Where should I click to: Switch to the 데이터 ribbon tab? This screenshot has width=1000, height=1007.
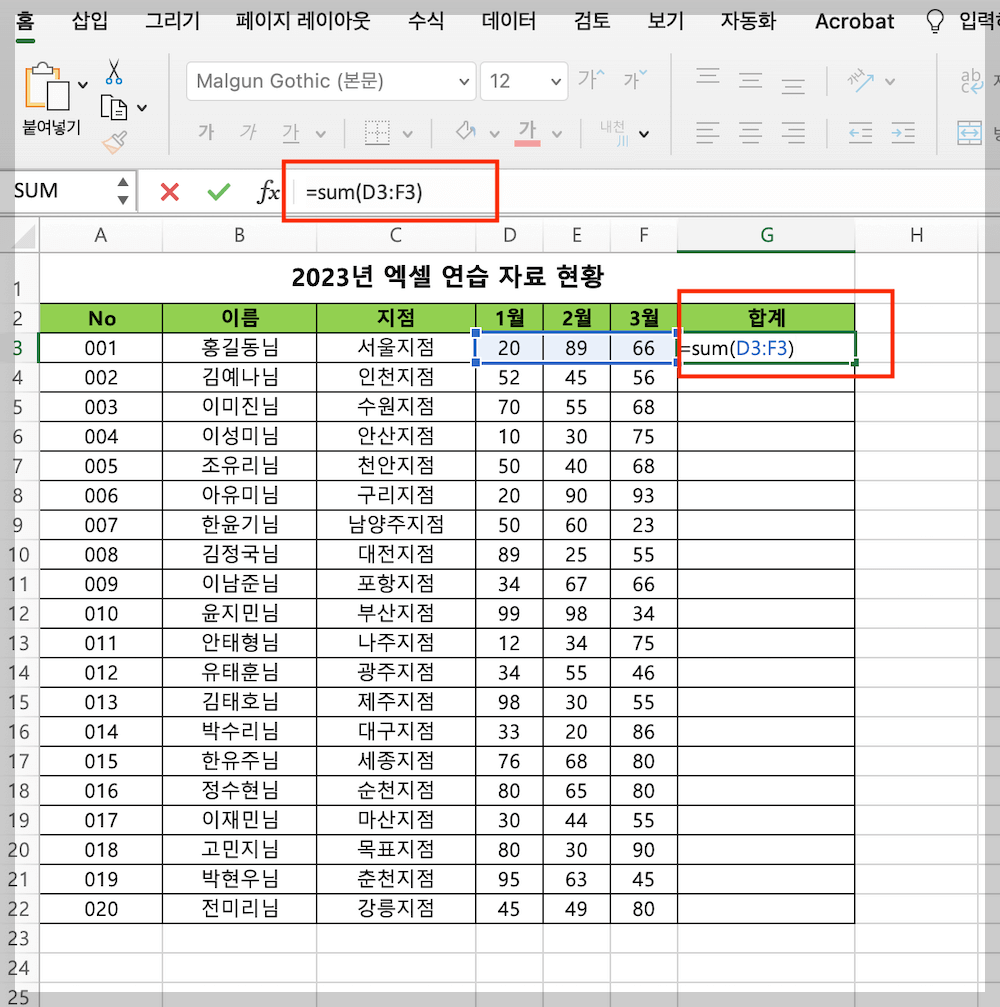click(508, 21)
